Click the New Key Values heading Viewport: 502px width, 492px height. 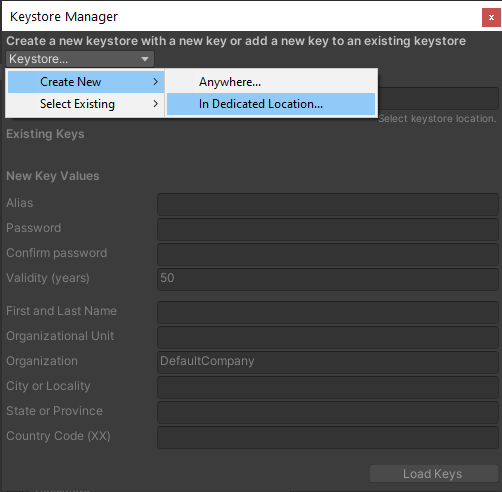pyautogui.click(x=53, y=176)
